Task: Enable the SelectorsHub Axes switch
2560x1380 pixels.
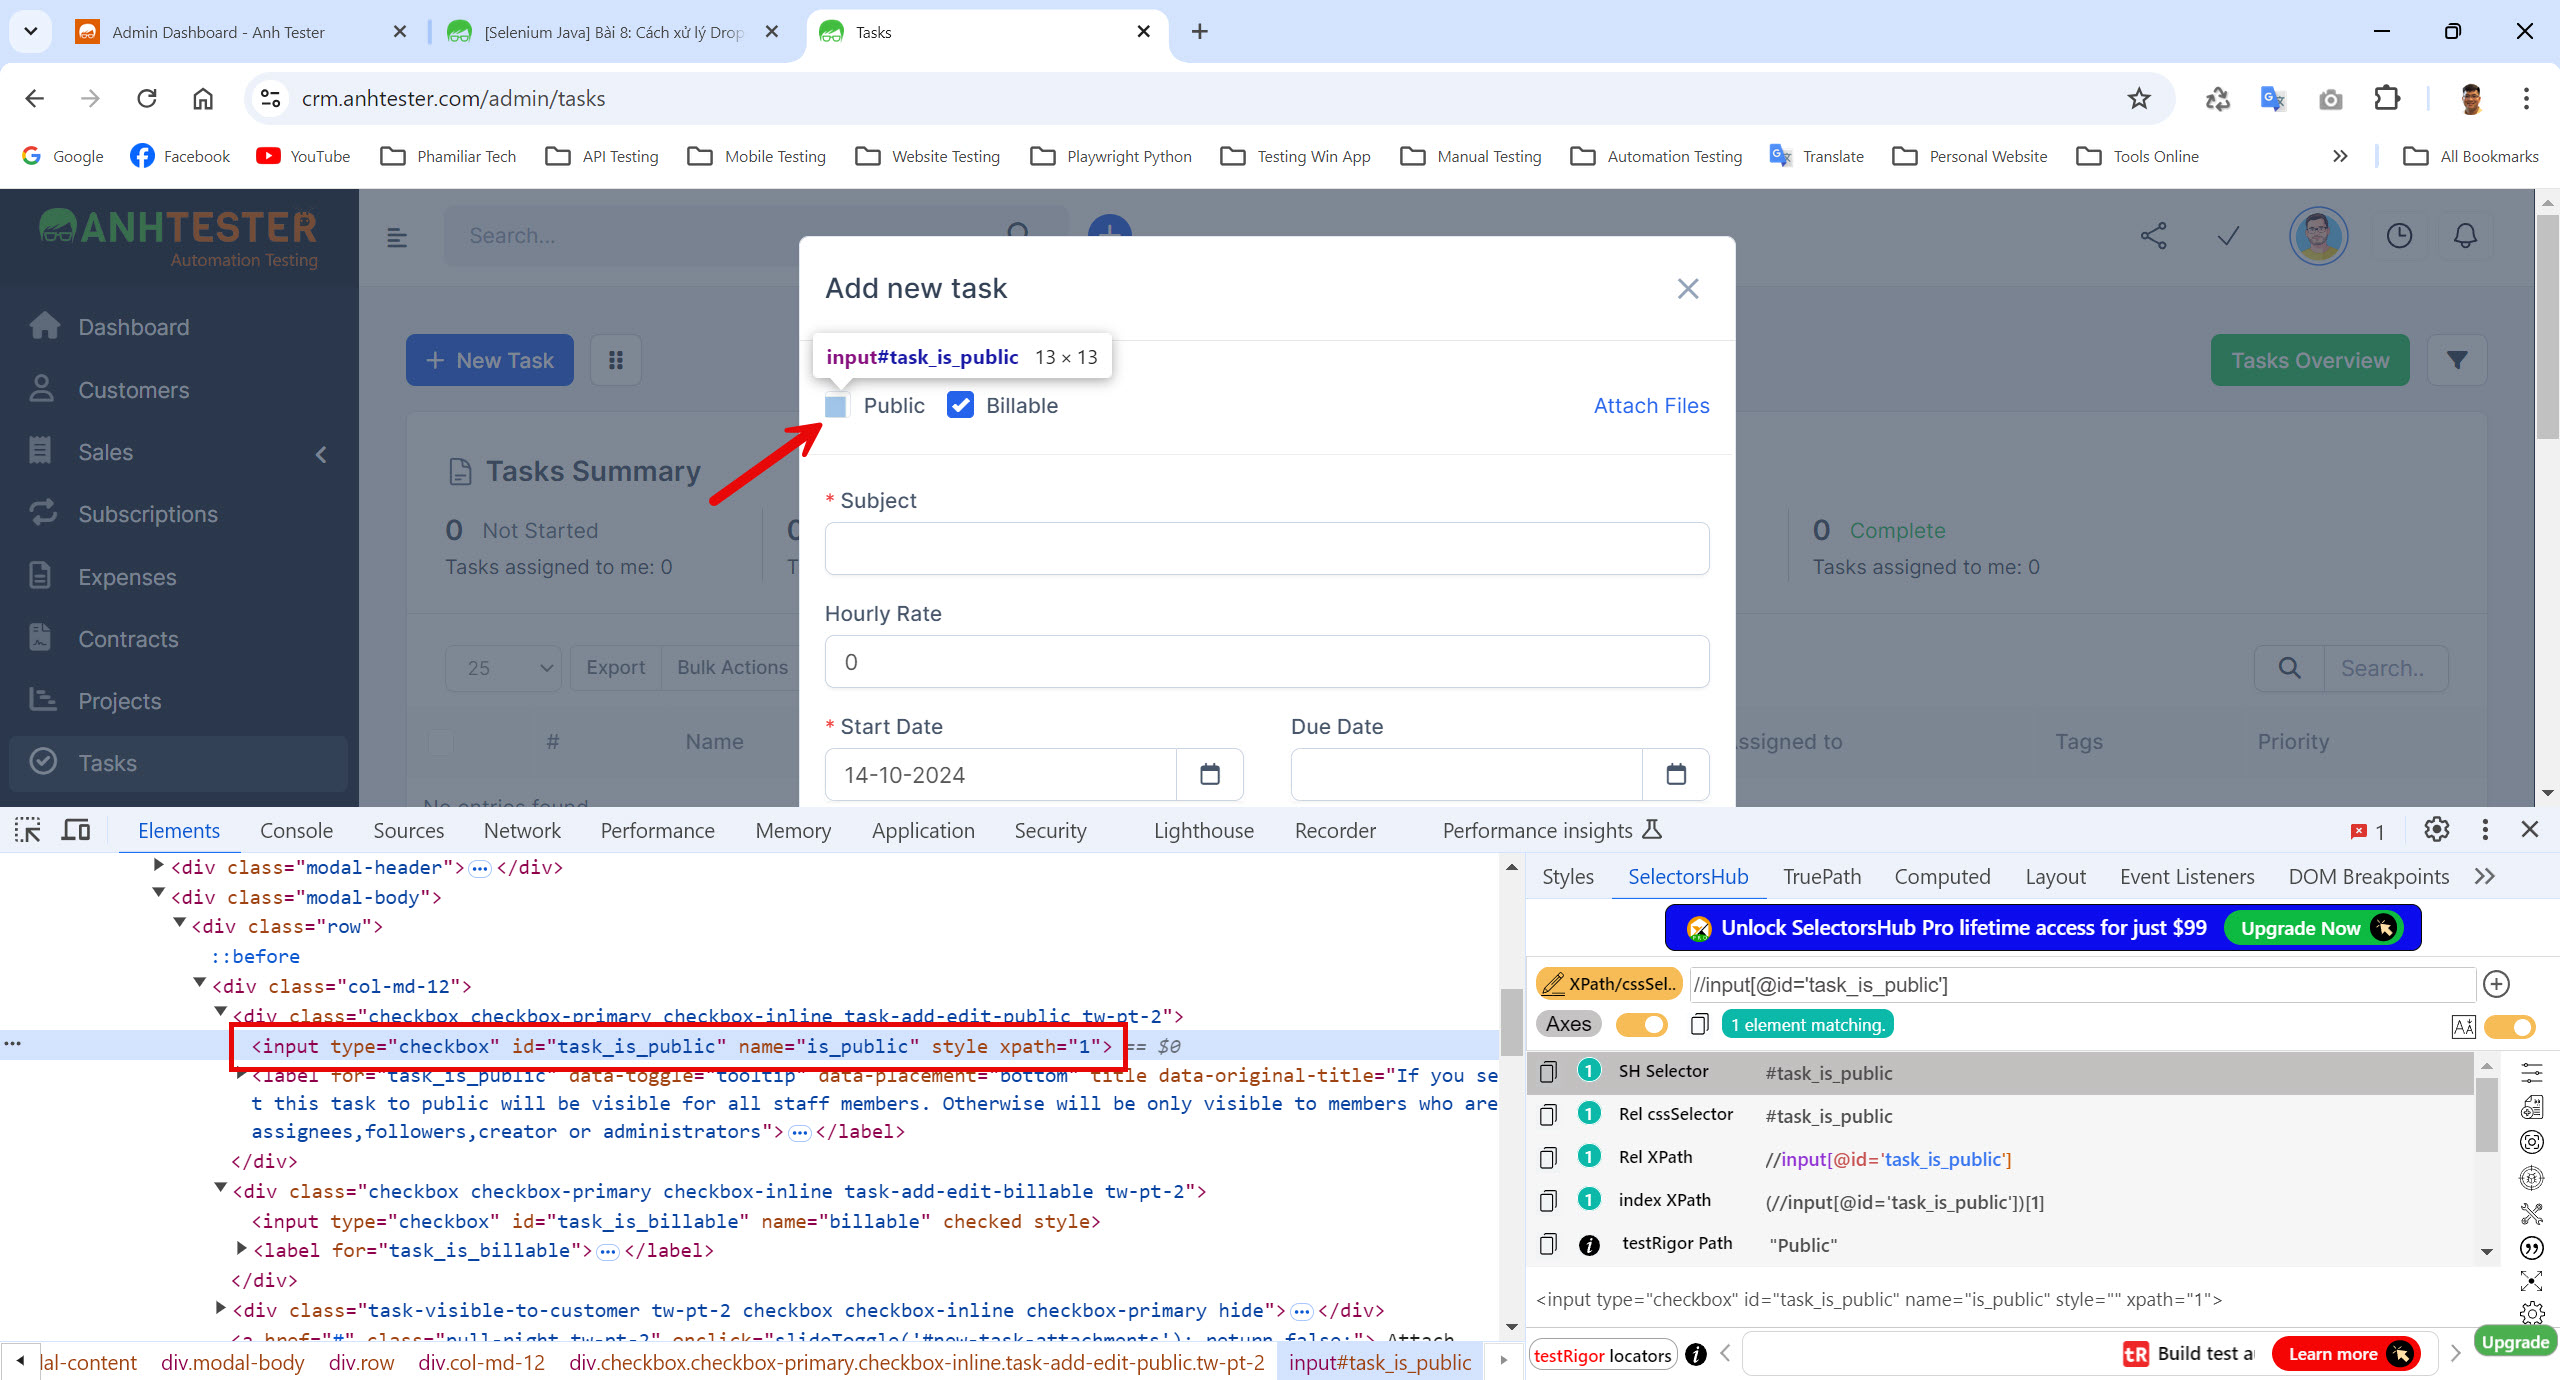Action: tap(1643, 1023)
